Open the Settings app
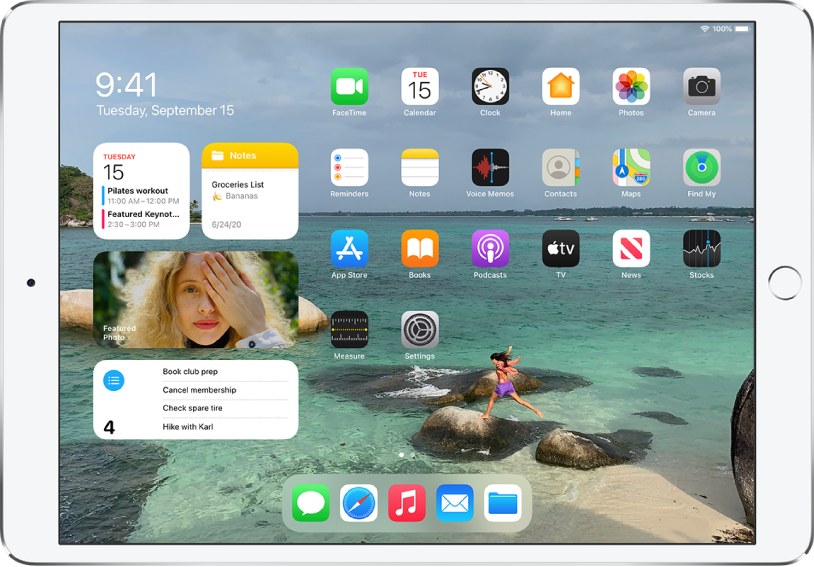Image resolution: width=814 pixels, height=567 pixels. point(419,329)
